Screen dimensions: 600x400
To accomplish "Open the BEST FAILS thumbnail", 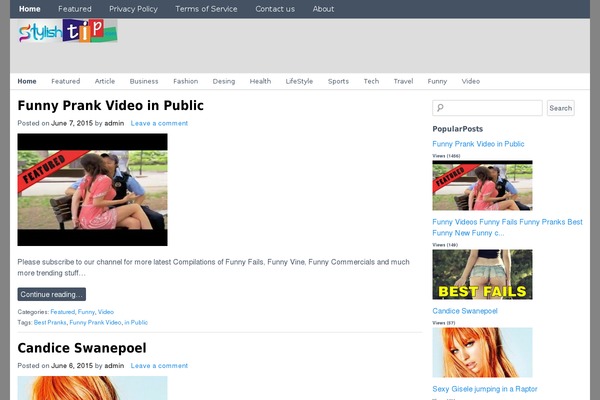I will click(482, 274).
